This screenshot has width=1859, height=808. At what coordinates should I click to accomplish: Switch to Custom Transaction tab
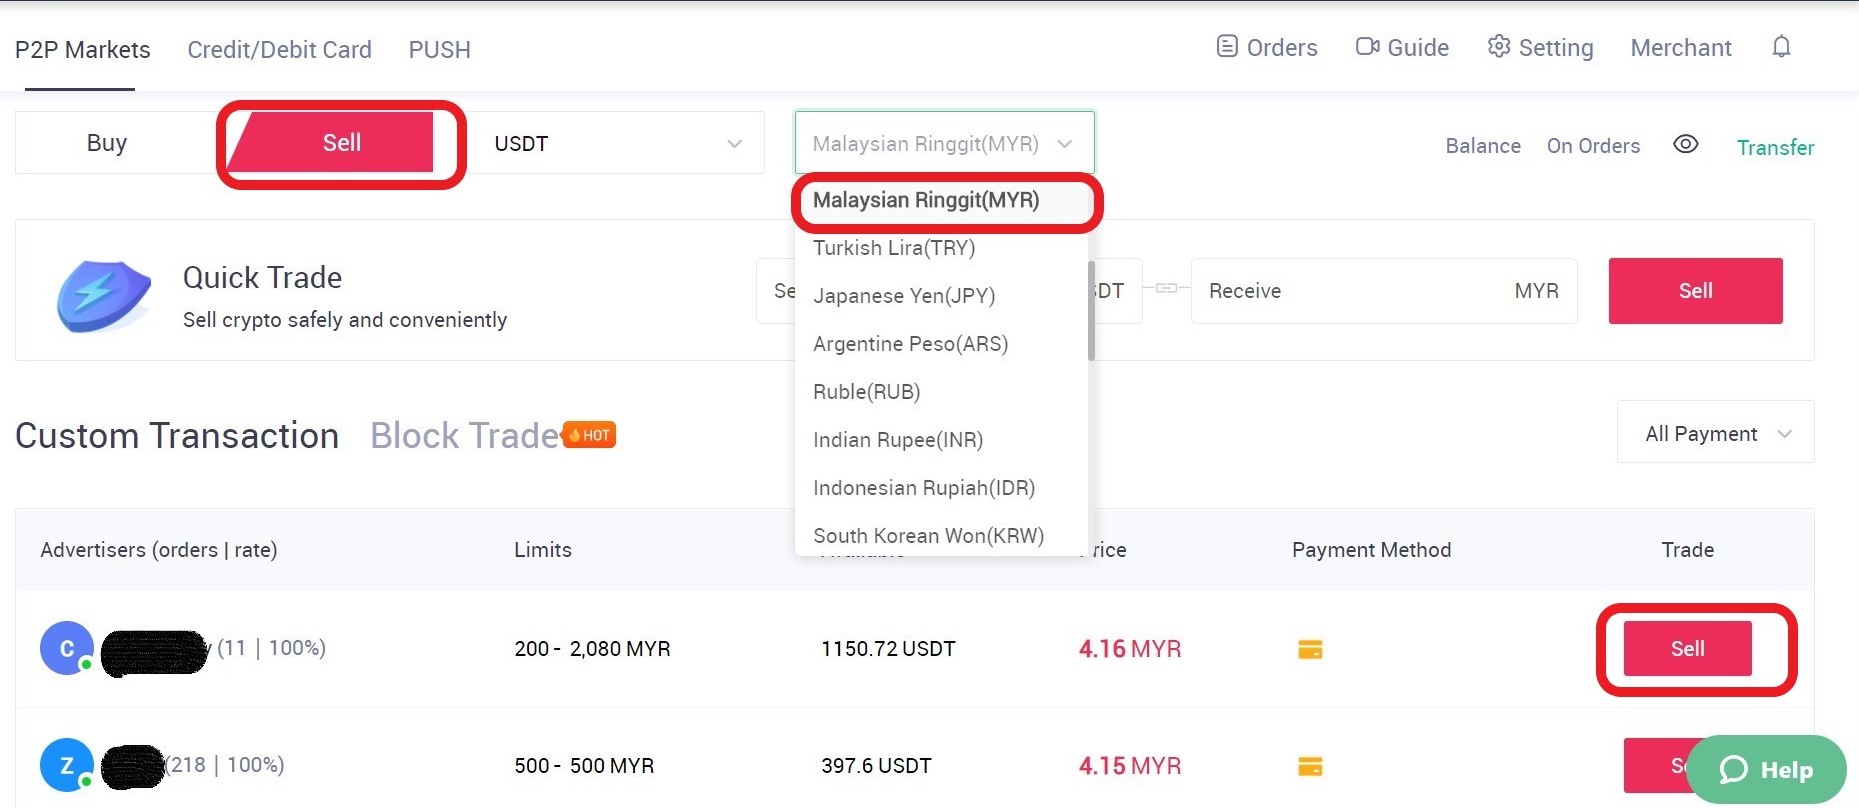pos(177,436)
